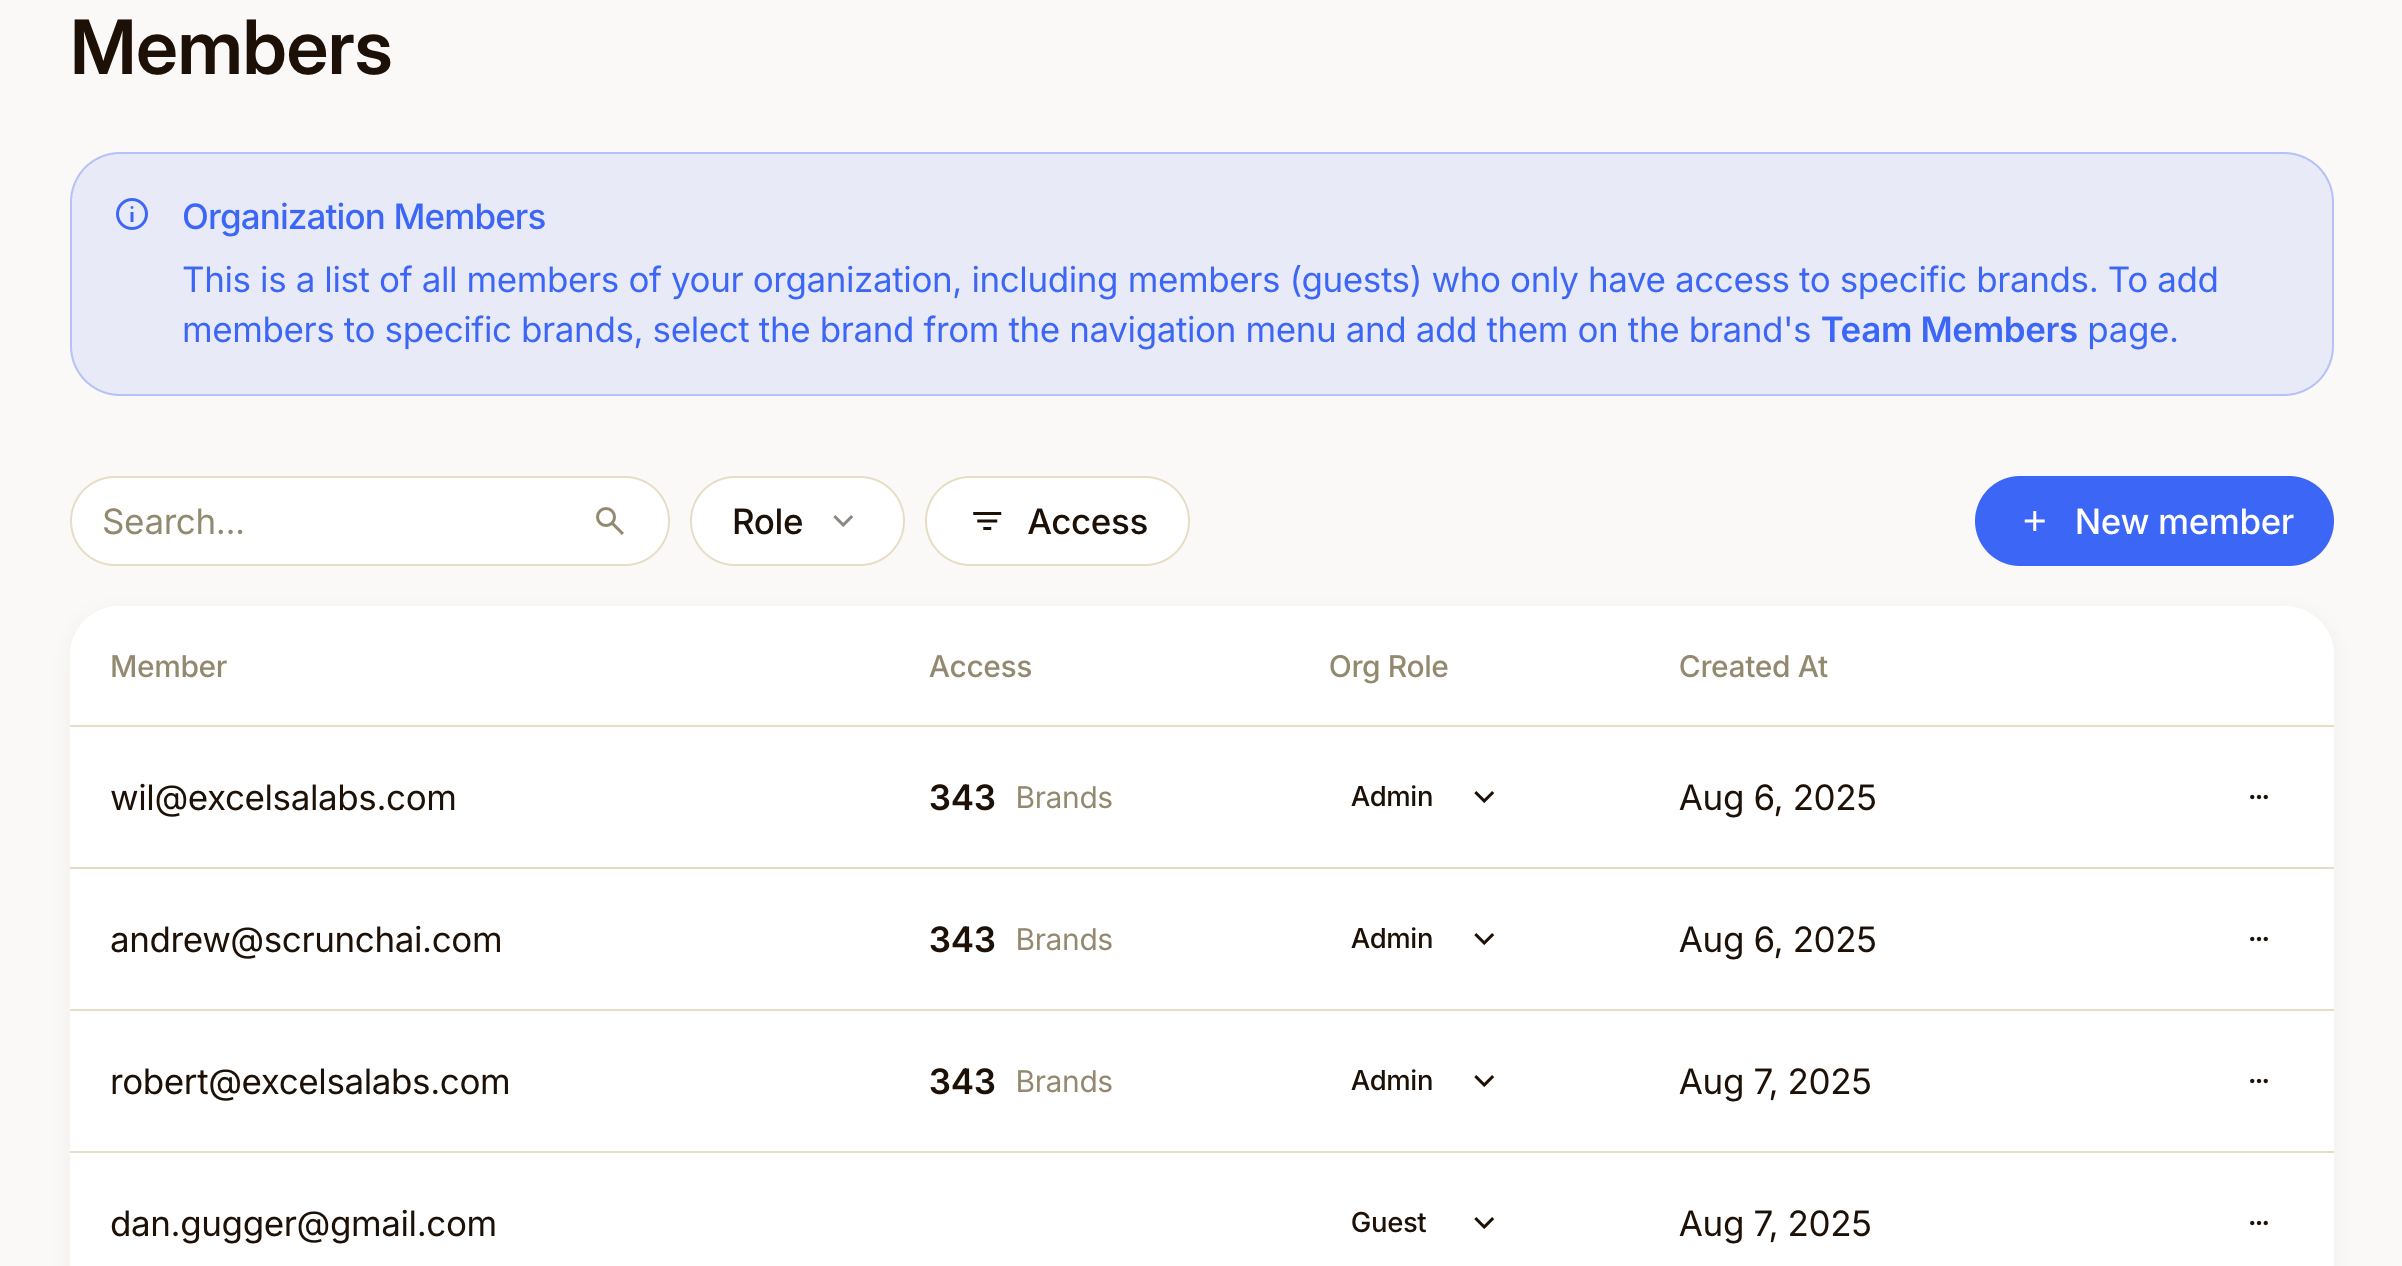Open the Role filter dropdown

[797, 521]
